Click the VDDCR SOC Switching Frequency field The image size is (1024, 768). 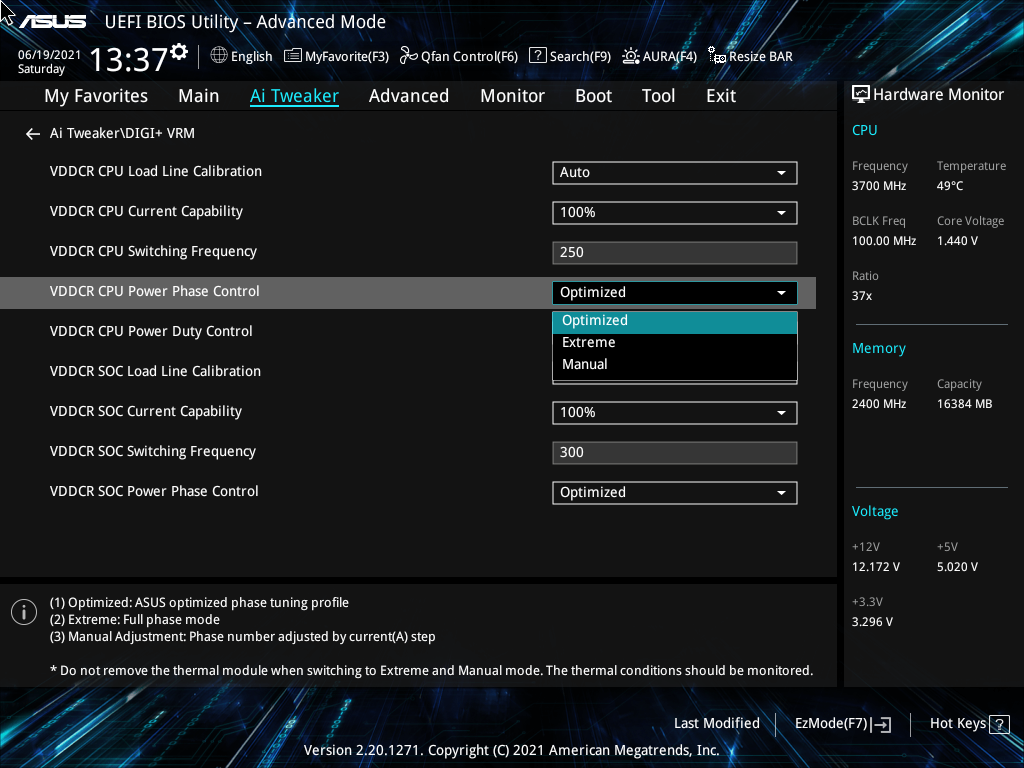point(674,452)
